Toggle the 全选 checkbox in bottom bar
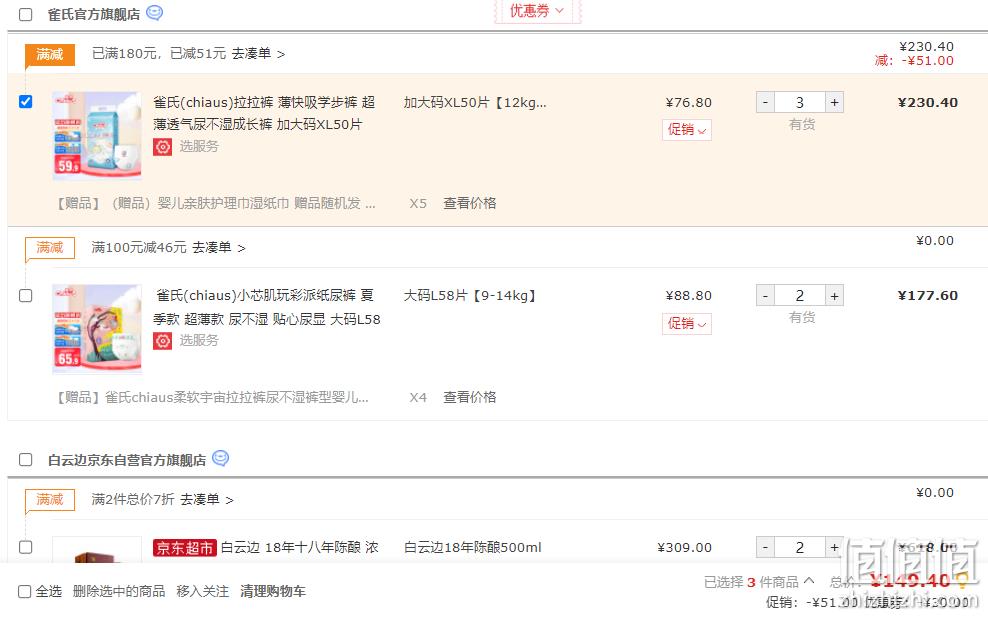988x617 pixels. click(25, 591)
